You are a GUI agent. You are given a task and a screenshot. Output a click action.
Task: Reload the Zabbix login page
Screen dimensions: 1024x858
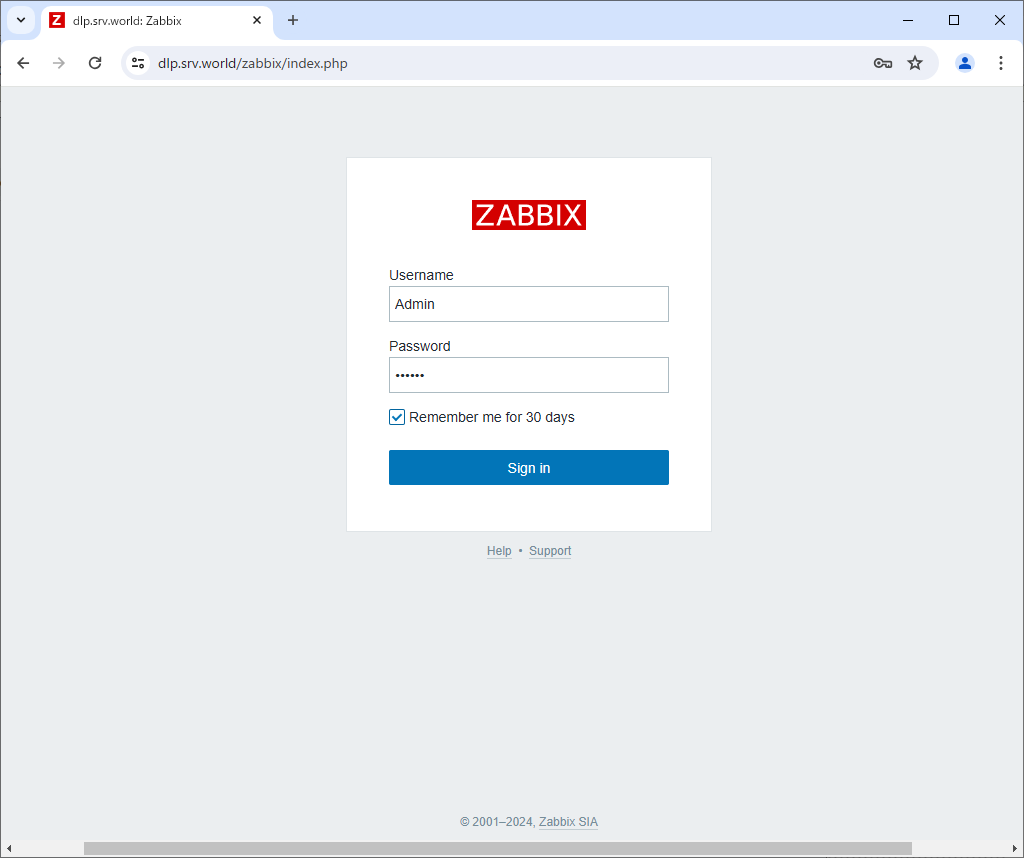(x=95, y=63)
